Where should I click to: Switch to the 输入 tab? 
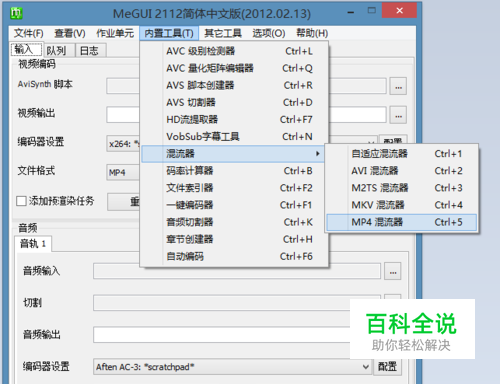pyautogui.click(x=26, y=50)
